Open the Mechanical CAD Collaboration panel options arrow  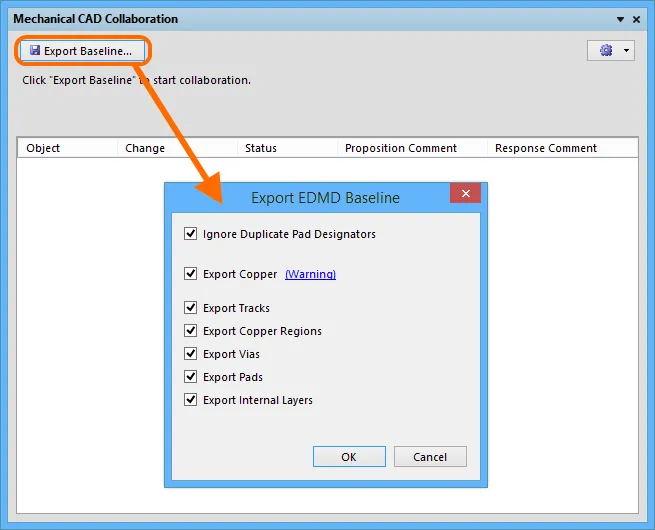[620, 19]
